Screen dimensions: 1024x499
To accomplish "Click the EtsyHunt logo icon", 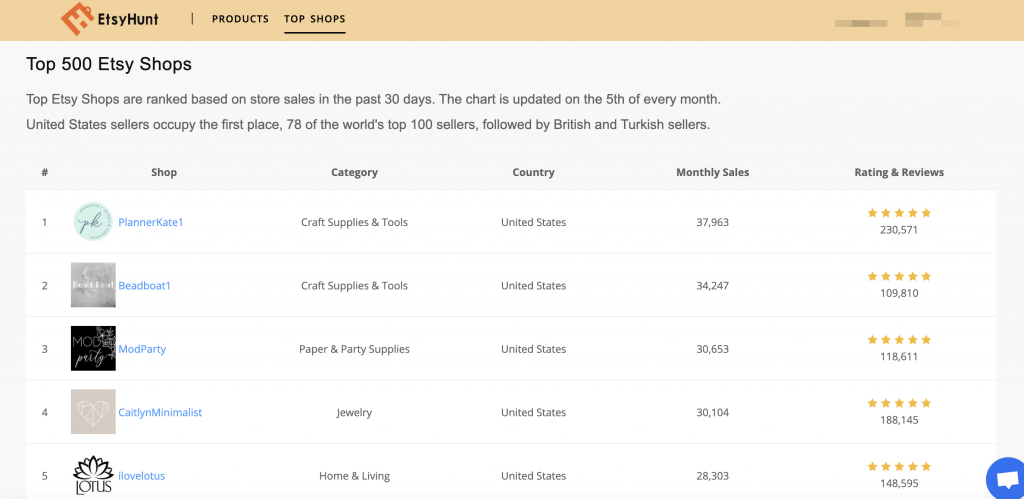I will [x=77, y=19].
